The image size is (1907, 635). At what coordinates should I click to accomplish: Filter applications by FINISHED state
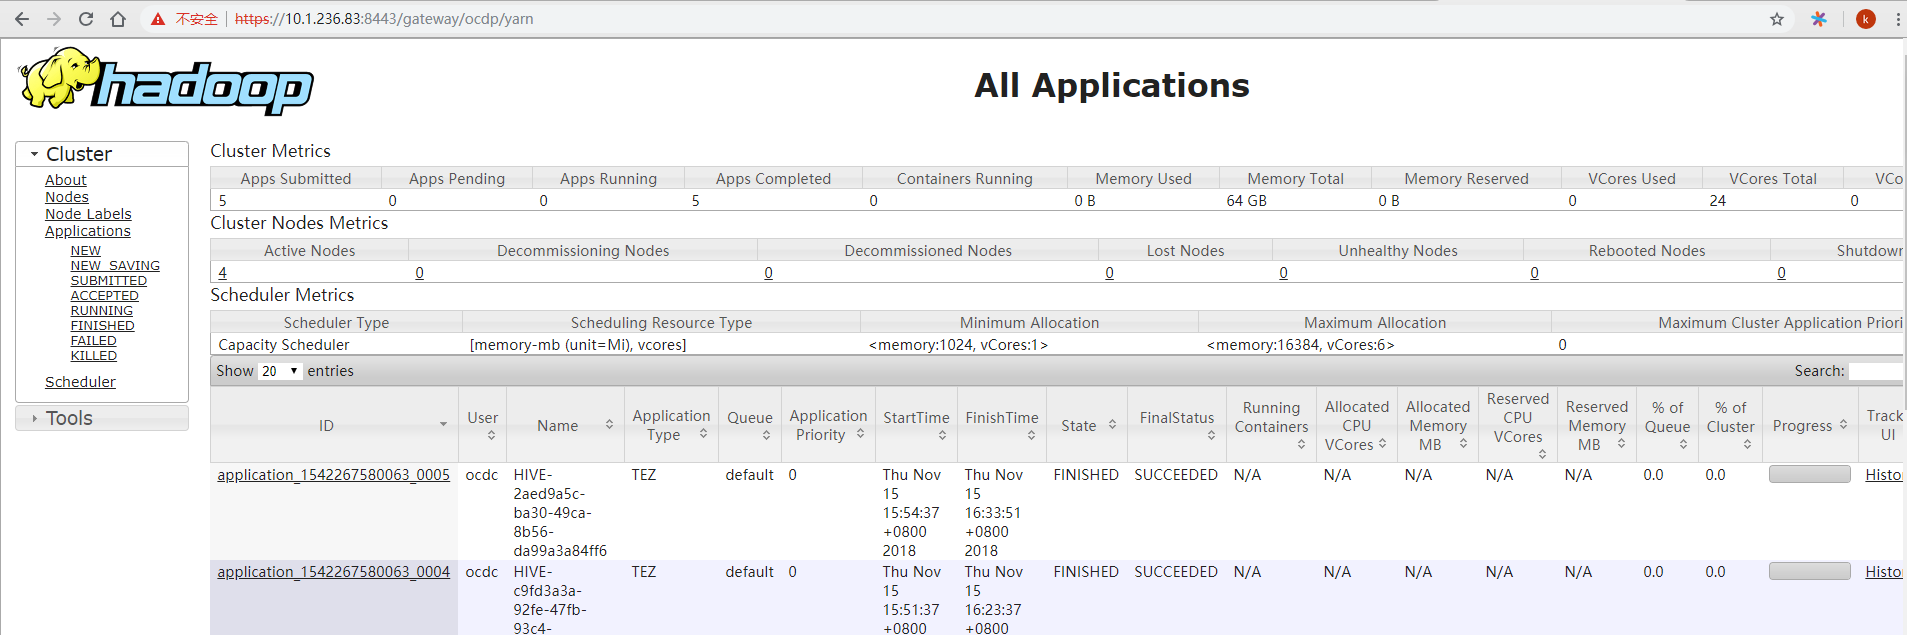(103, 326)
